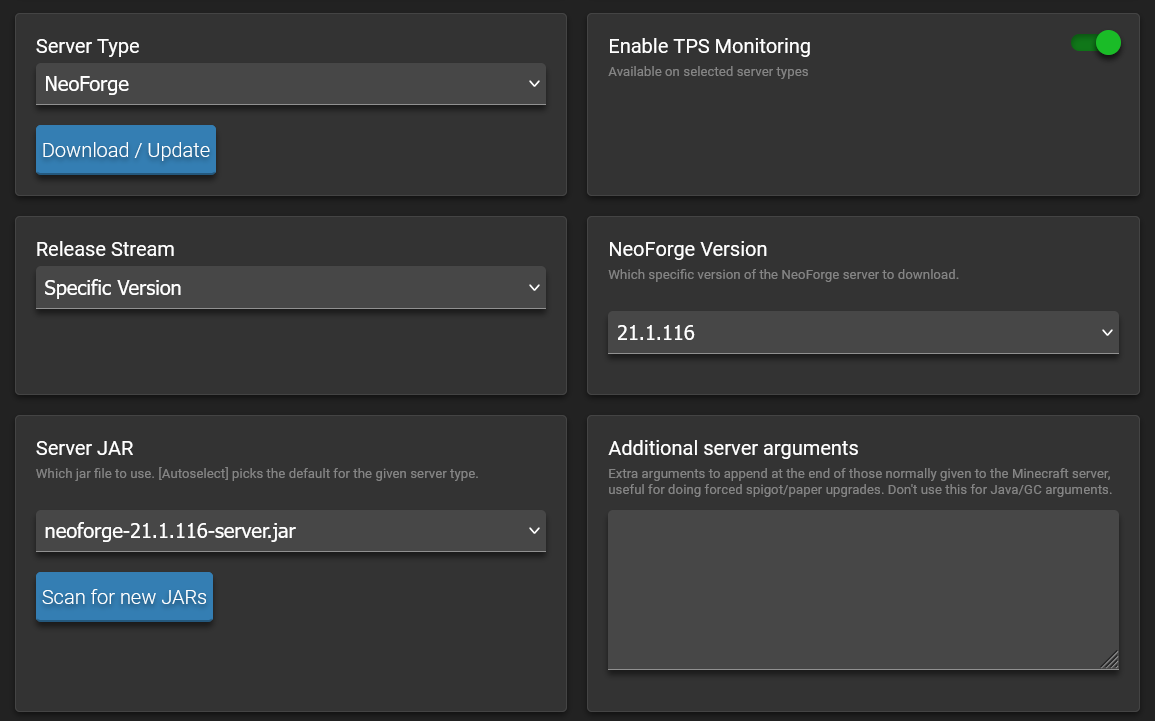This screenshot has height=721, width=1155.
Task: Click the Scan for new JARs button
Action: [x=124, y=597]
